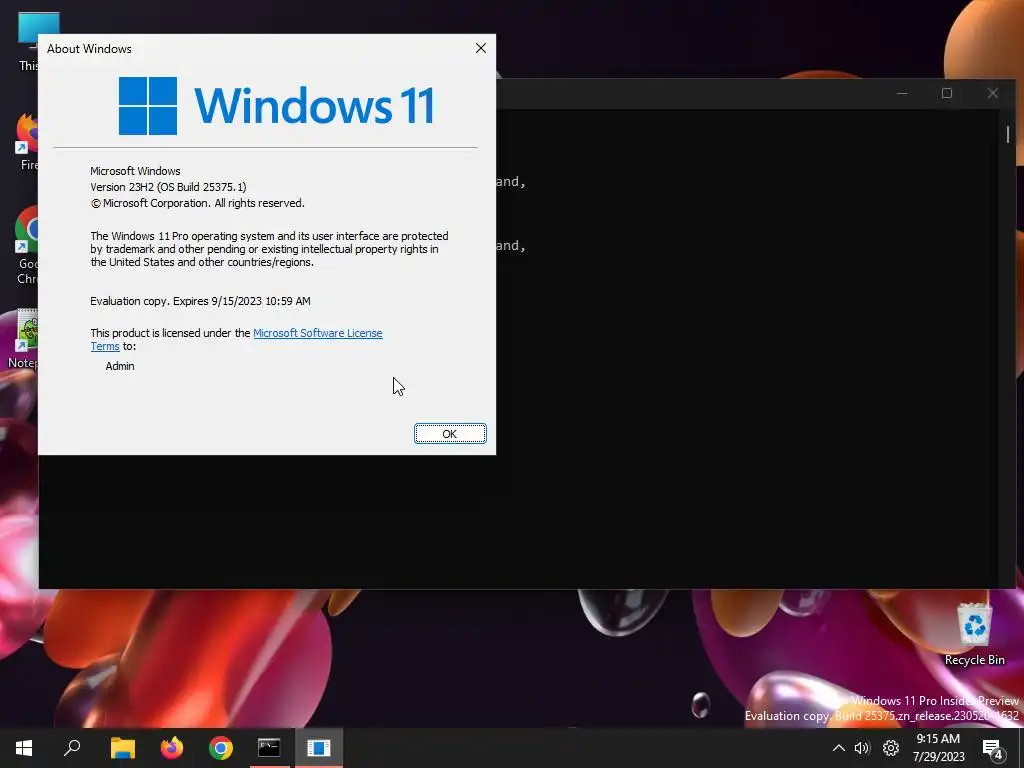Close the About Windows dialog
Screen dimensions: 1024x768
pyautogui.click(x=481, y=48)
